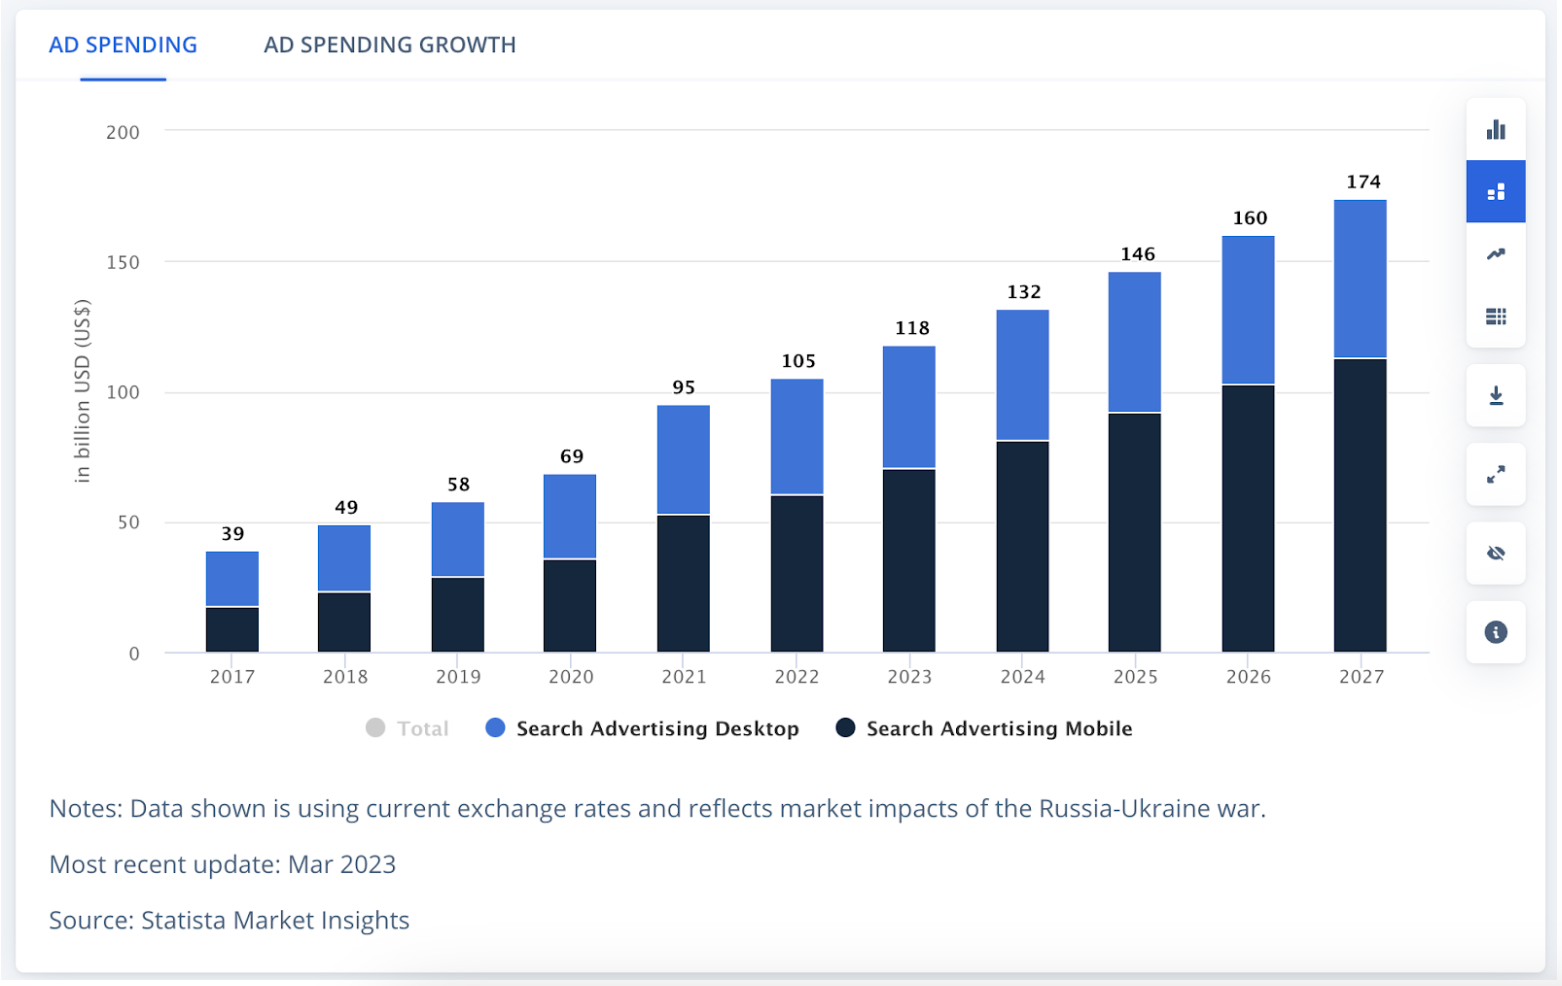Screen dimensions: 1562x986
Task: Open the table view of the data
Action: click(1495, 316)
